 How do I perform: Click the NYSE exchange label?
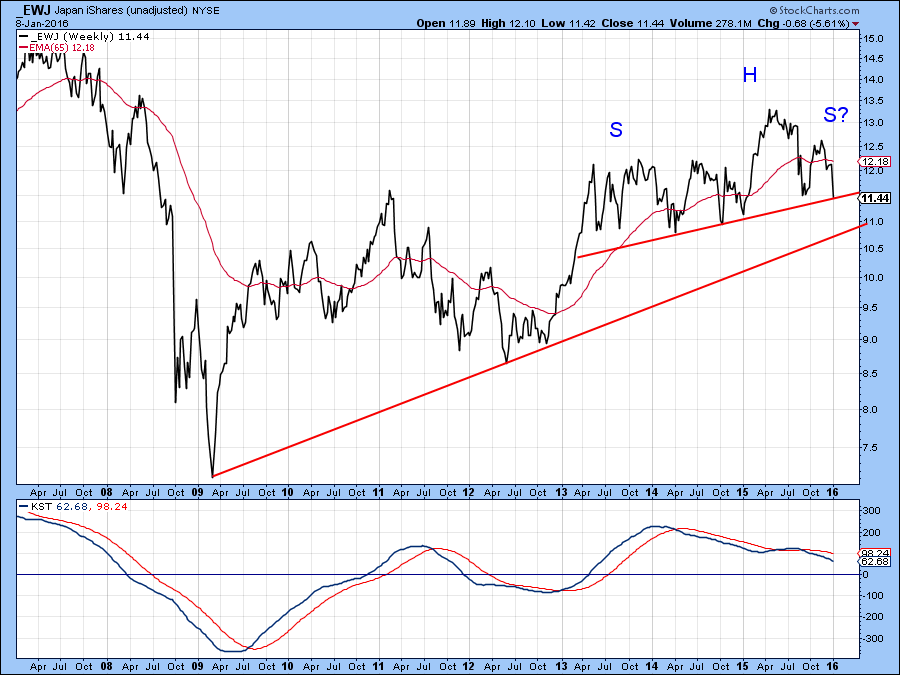(205, 10)
